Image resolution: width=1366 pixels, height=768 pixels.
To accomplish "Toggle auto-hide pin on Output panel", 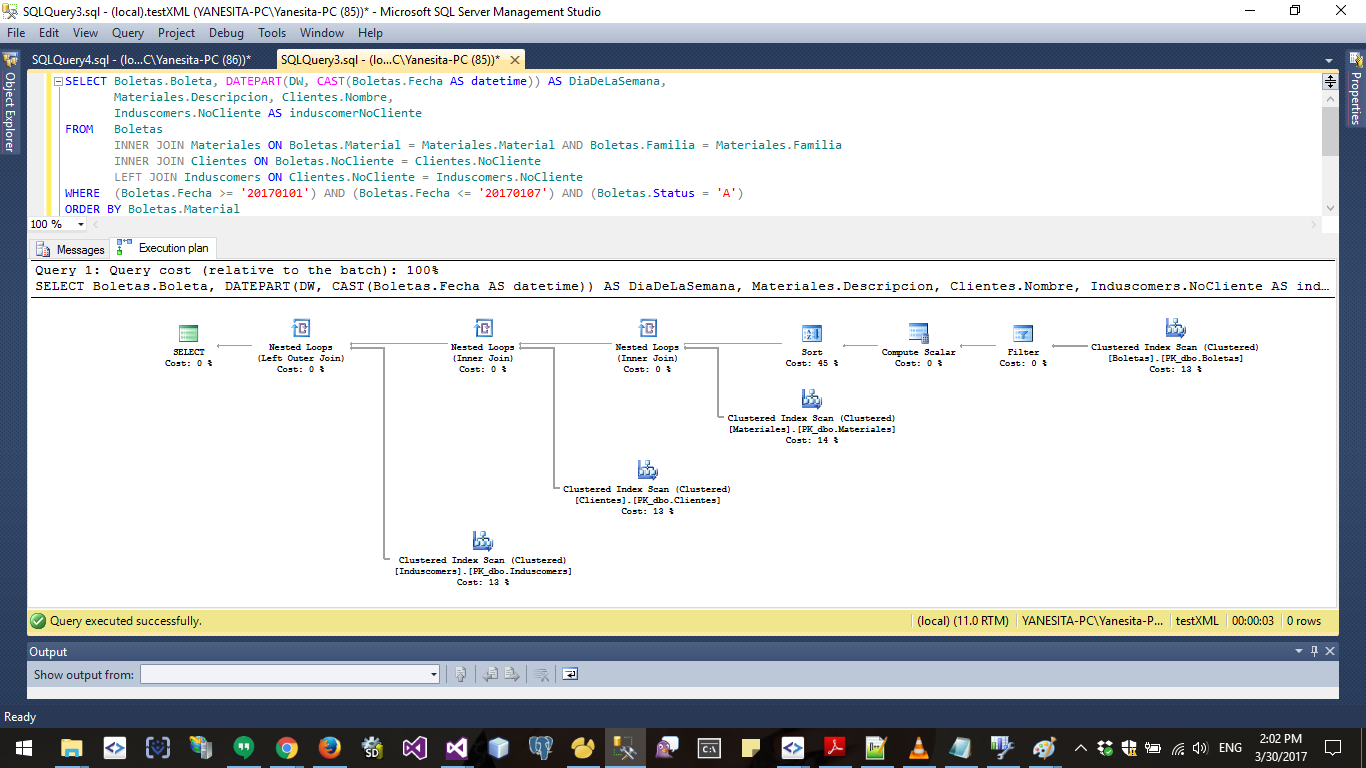I will (1314, 651).
